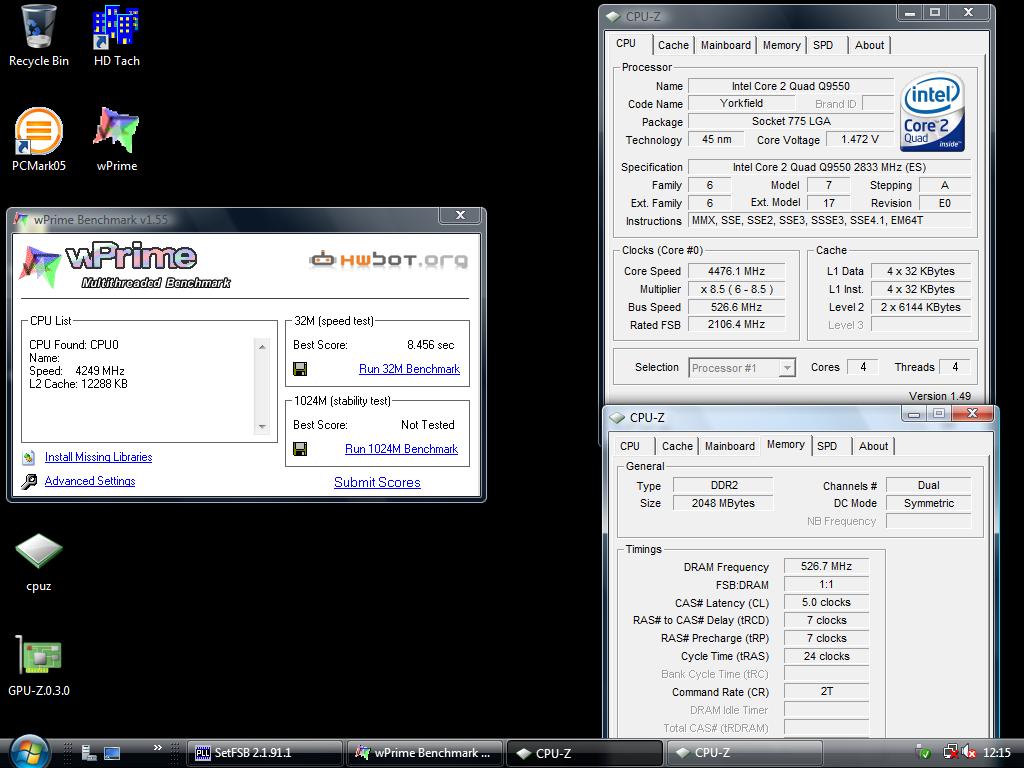Click the 32M Best Score 8.456 sec
This screenshot has height=768, width=1024.
[430, 345]
